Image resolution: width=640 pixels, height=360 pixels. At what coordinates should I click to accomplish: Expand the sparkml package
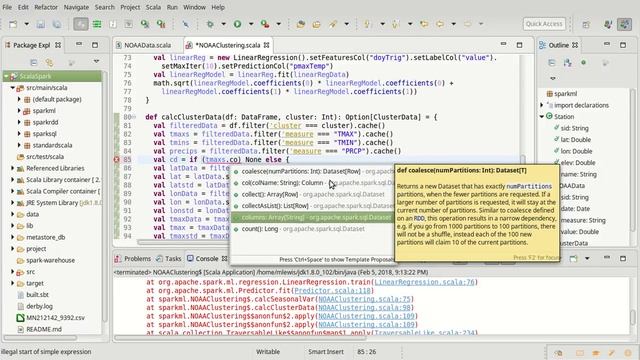(x=19, y=111)
